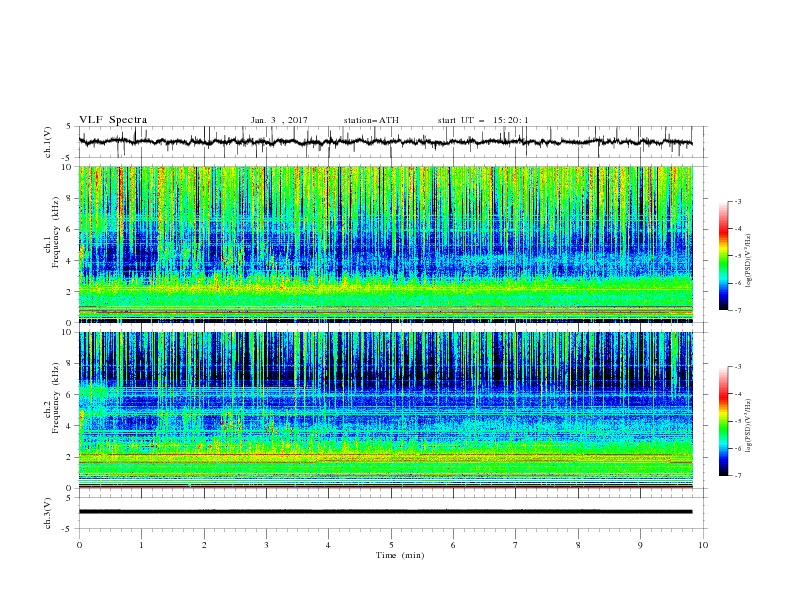The image size is (792, 612).
Task: Click the "8" tick on ch.1 frequency axis
Action: pyautogui.click(x=70, y=198)
